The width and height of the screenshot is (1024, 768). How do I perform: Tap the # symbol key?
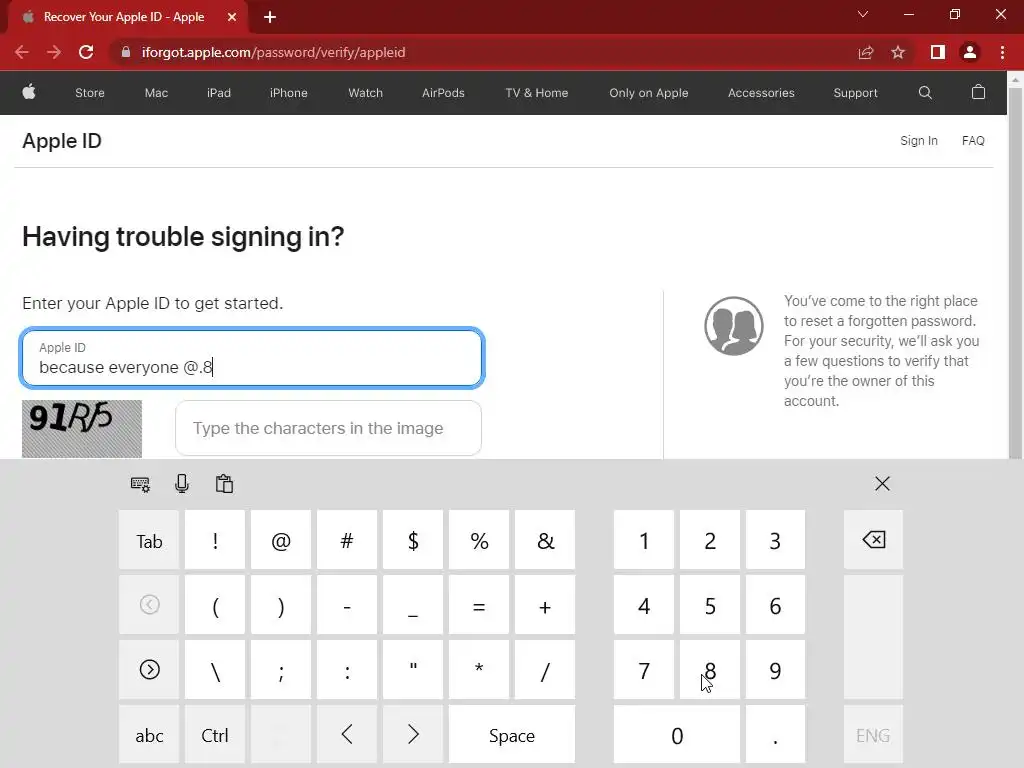click(x=347, y=540)
